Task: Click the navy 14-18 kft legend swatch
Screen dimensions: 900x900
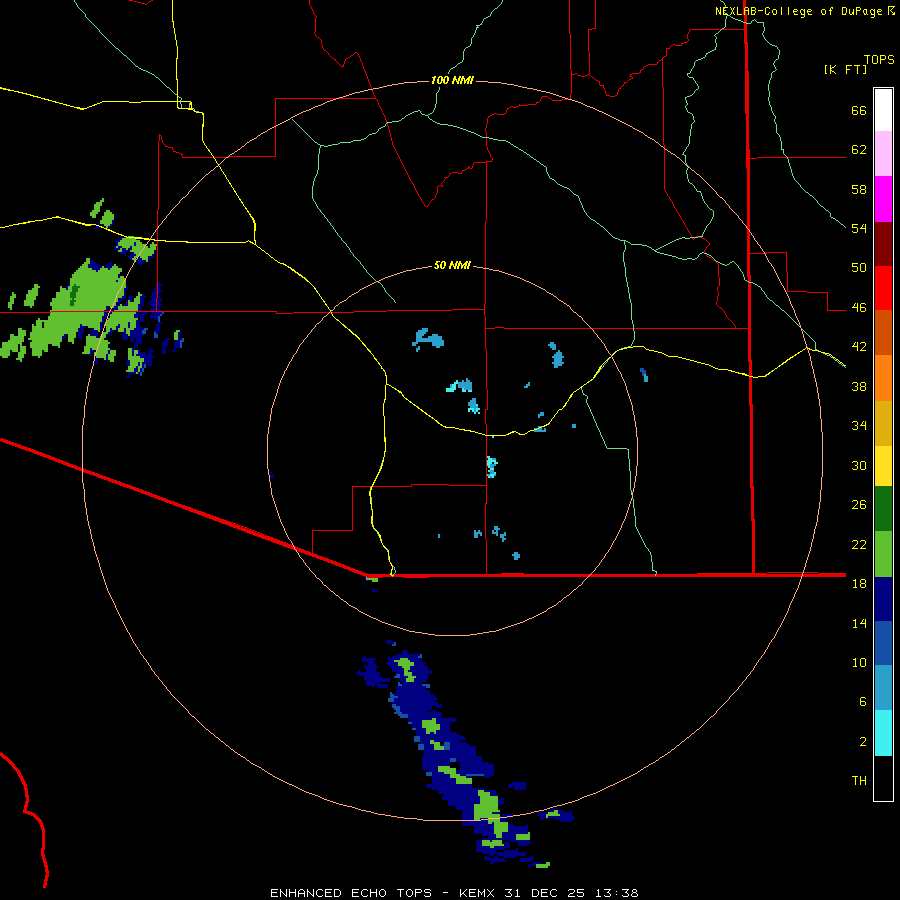Action: 883,599
